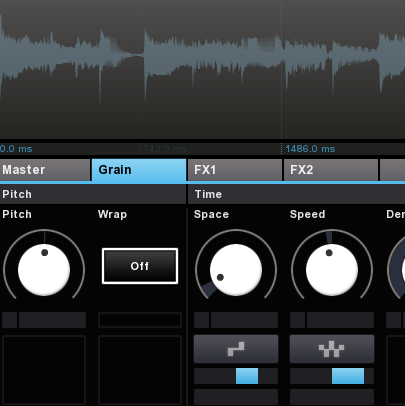Open the FX1 tab
The height and width of the screenshot is (406, 405).
(235, 170)
